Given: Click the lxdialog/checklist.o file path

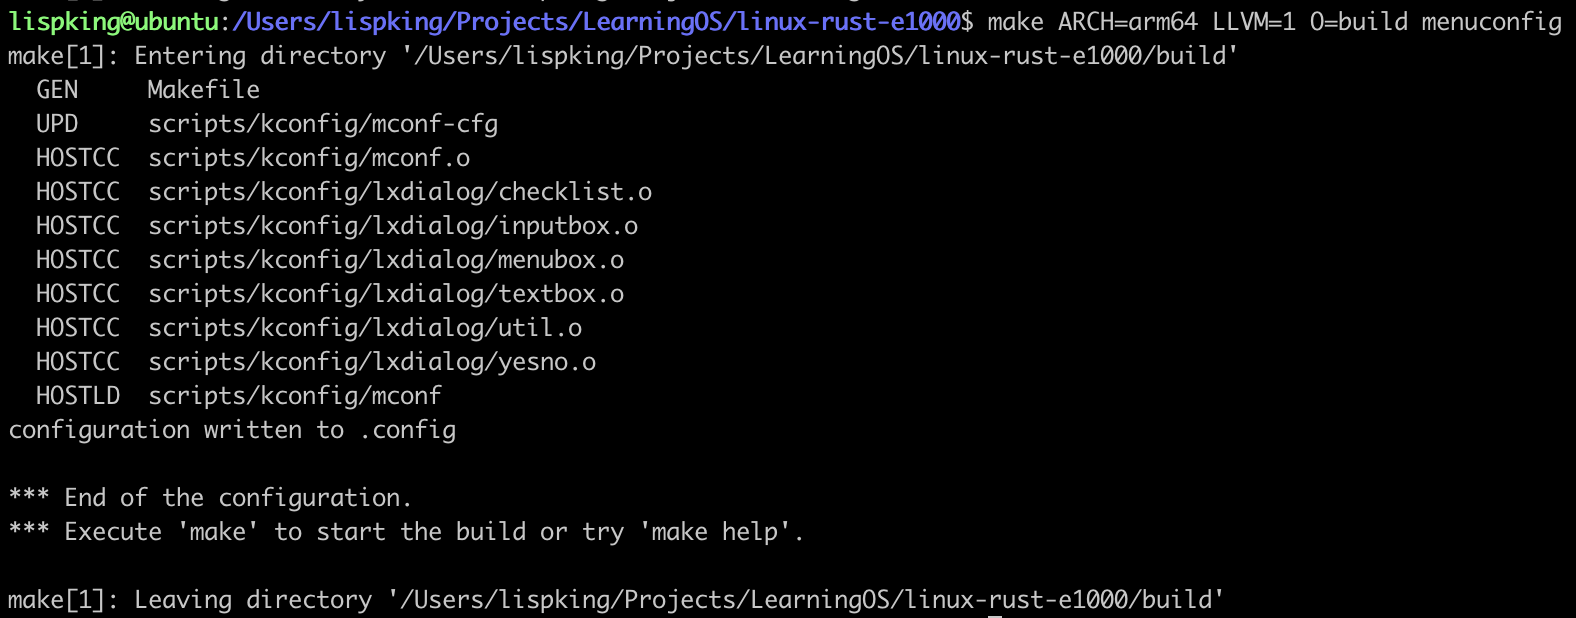Looking at the screenshot, I should tap(400, 192).
